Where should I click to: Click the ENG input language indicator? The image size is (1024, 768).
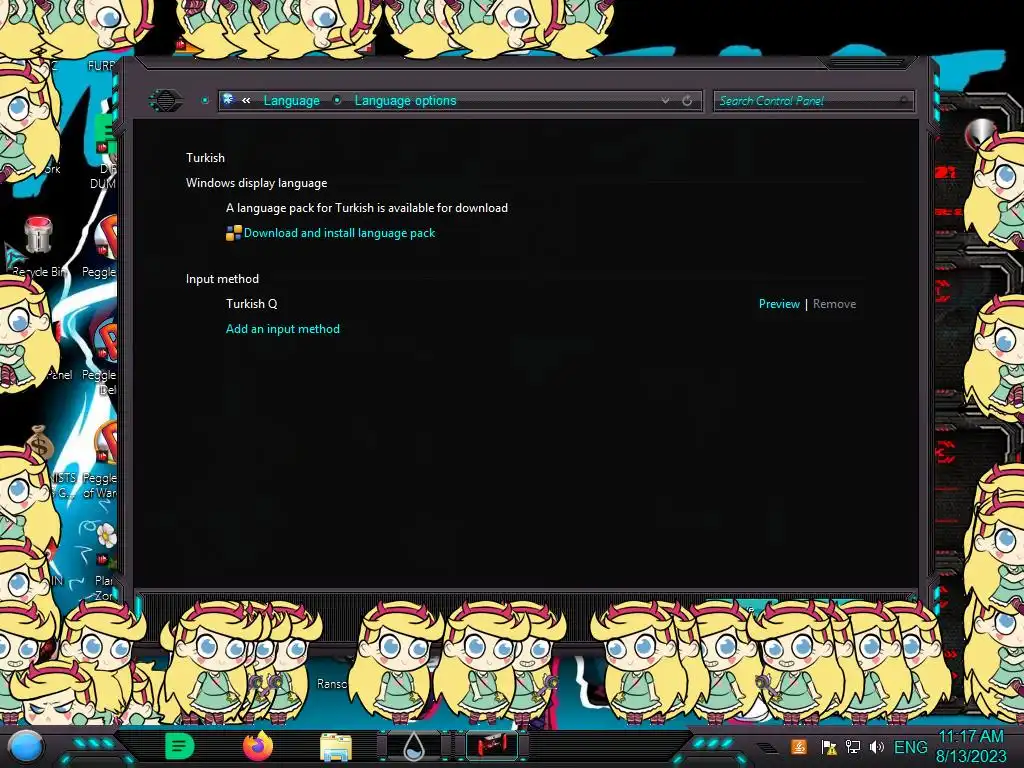[910, 747]
